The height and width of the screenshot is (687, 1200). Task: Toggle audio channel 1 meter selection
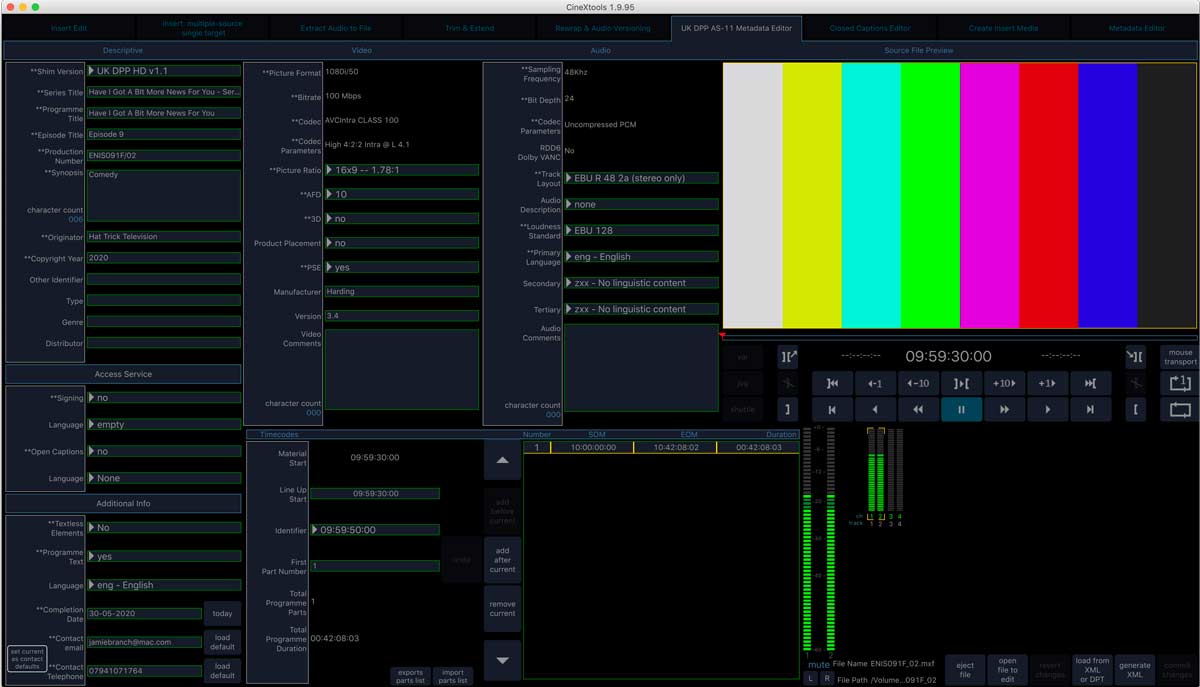pos(870,470)
